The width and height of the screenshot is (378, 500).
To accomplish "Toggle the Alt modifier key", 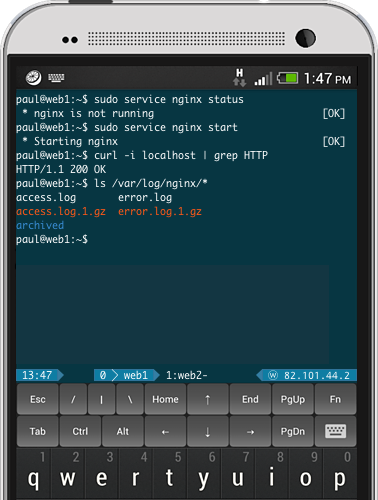I will (x=123, y=431).
